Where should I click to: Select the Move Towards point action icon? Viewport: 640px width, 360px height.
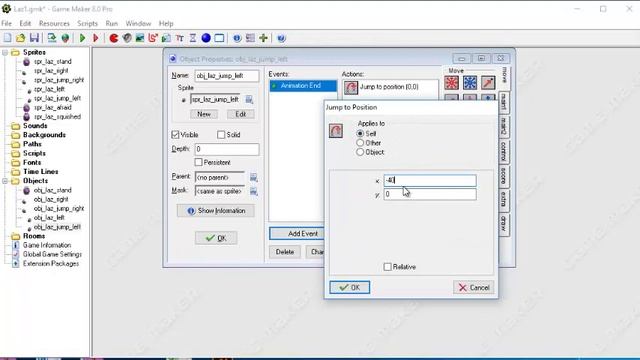488,83
